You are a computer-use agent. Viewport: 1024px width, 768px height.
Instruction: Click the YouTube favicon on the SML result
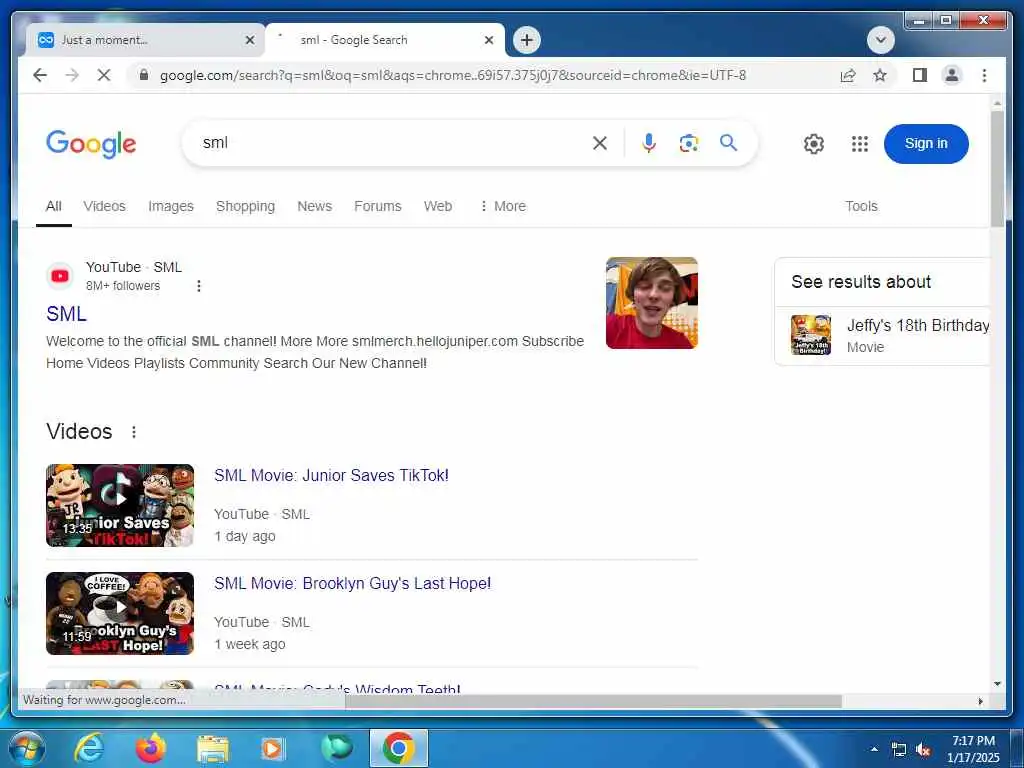point(60,276)
